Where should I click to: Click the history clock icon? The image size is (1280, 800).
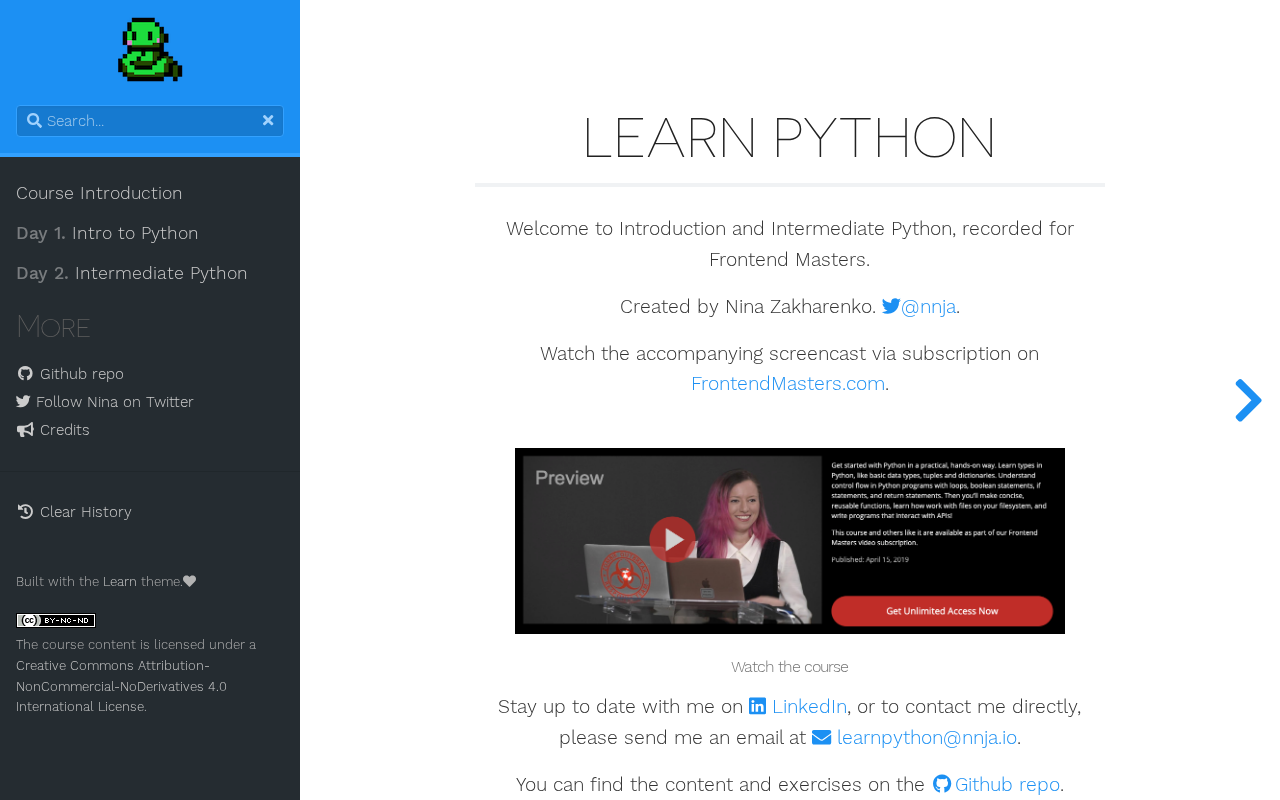(25, 512)
